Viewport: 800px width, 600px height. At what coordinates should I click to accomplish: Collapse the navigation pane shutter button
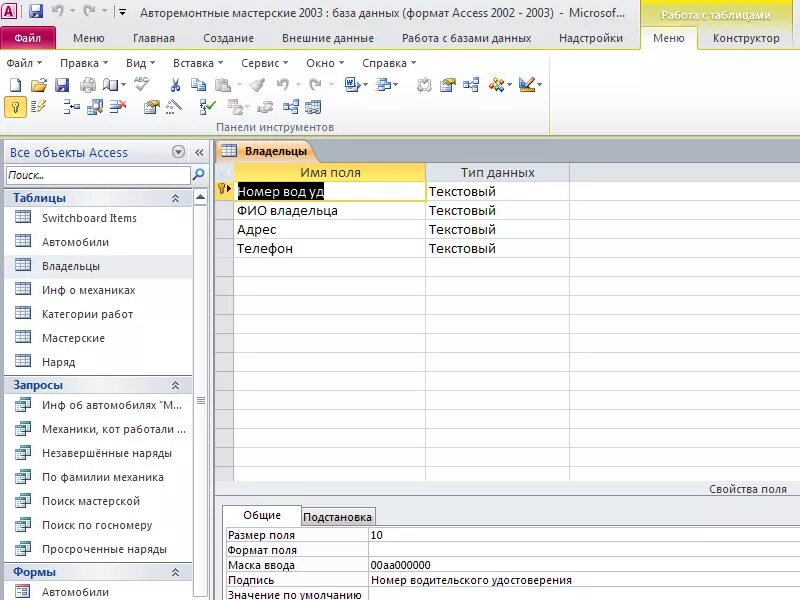199,152
